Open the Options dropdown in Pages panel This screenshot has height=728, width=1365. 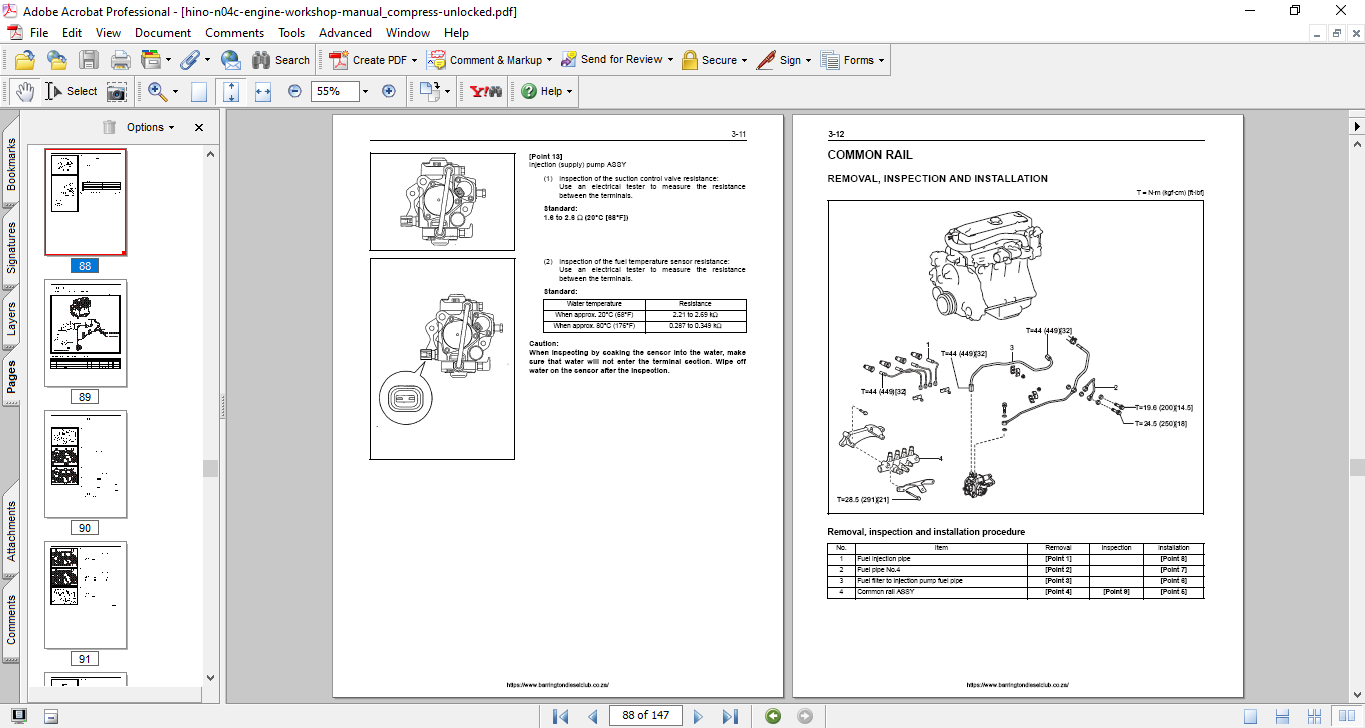(x=150, y=127)
